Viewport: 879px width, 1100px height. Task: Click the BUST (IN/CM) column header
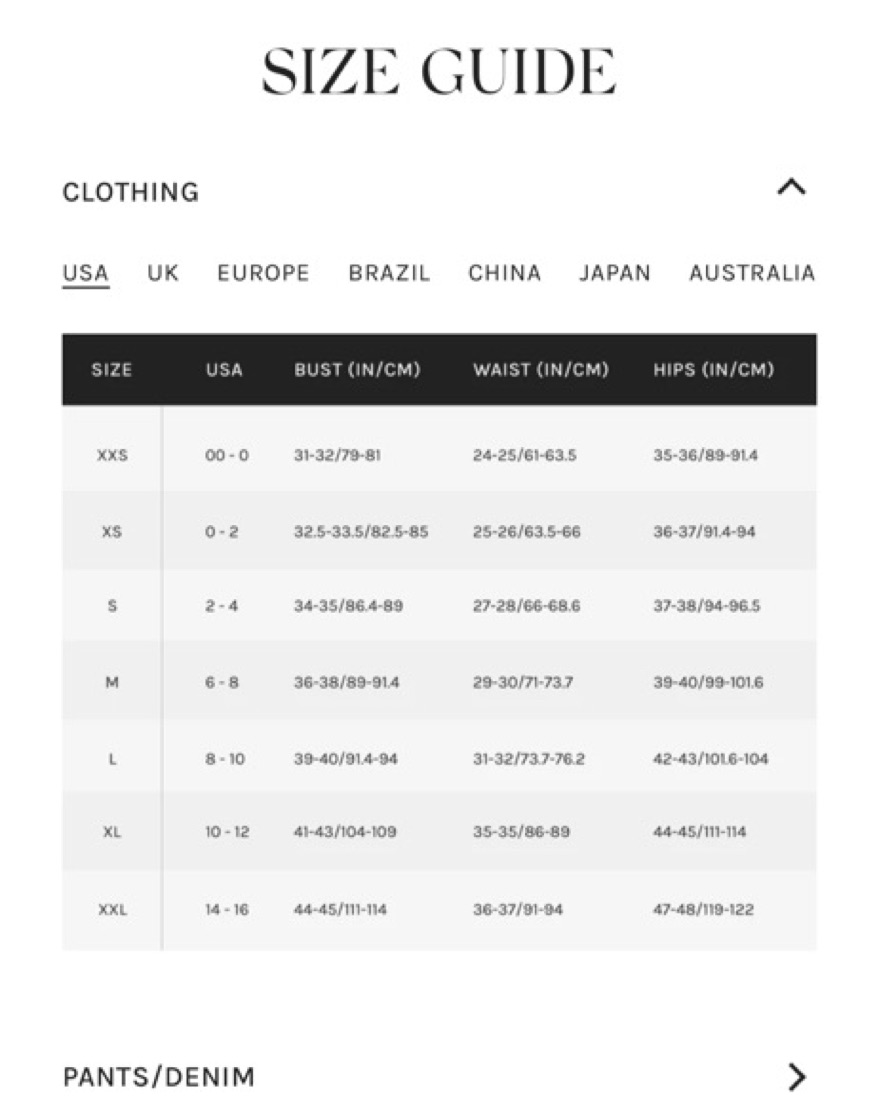coord(357,370)
